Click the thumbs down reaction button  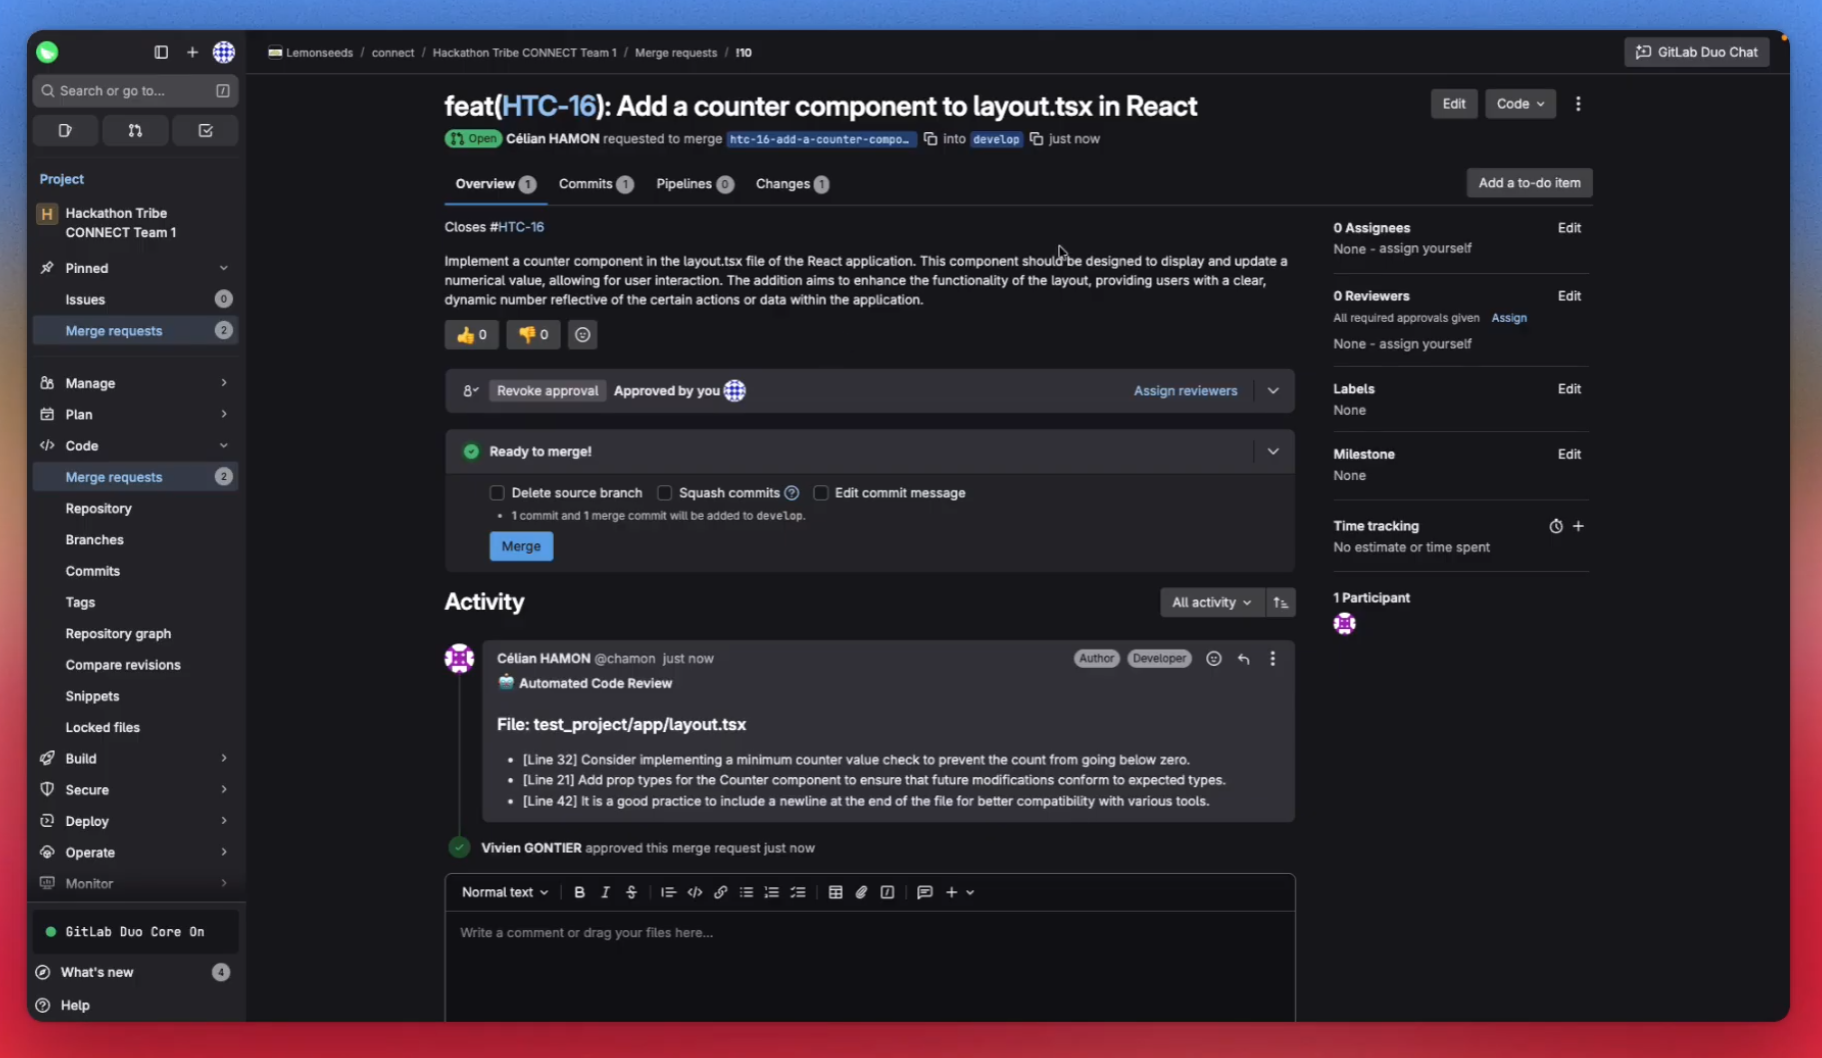tap(532, 335)
